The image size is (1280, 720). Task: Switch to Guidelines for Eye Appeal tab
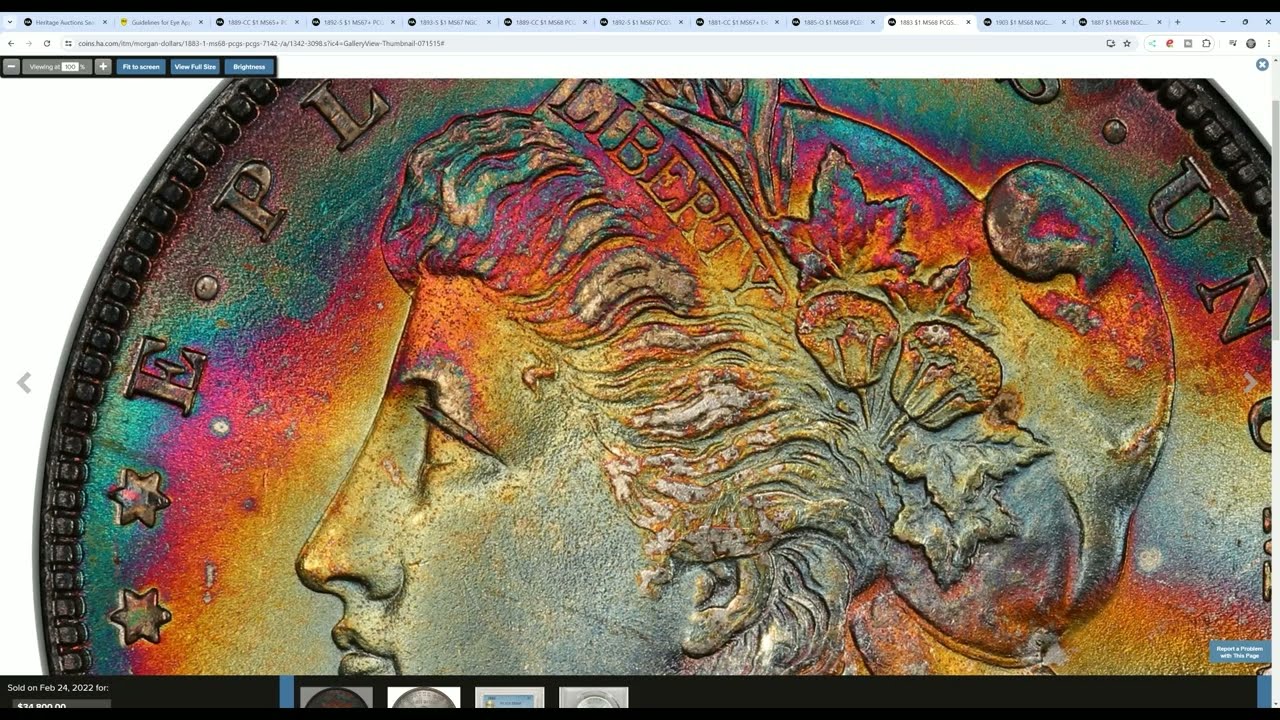pyautogui.click(x=160, y=22)
